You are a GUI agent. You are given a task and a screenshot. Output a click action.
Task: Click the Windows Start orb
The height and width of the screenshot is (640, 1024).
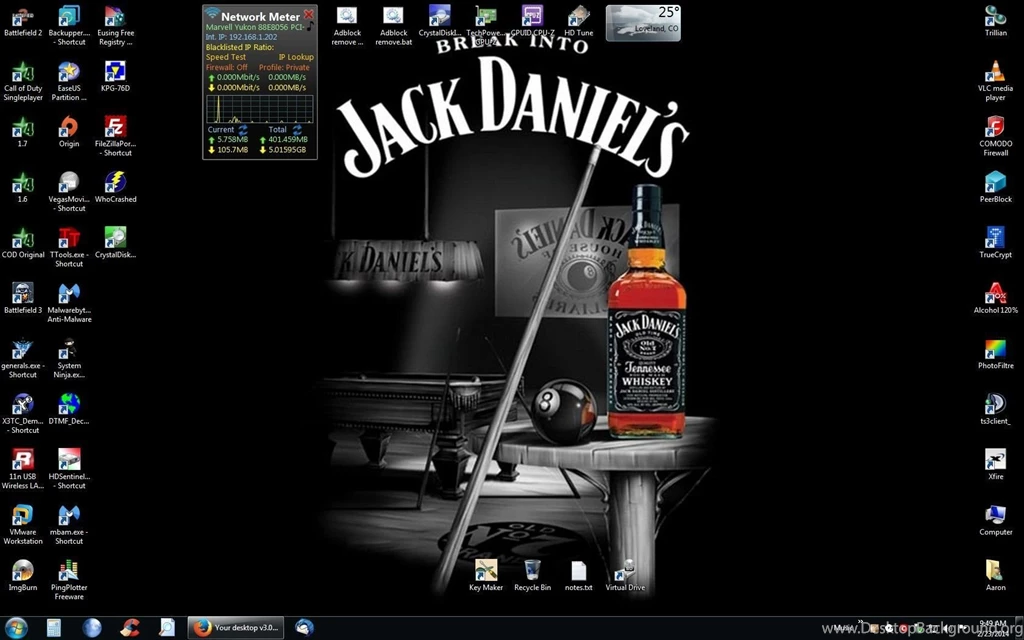pos(15,628)
